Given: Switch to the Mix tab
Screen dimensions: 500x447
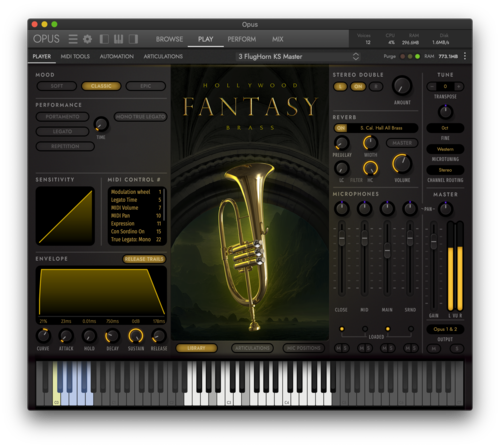Looking at the screenshot, I should (277, 39).
